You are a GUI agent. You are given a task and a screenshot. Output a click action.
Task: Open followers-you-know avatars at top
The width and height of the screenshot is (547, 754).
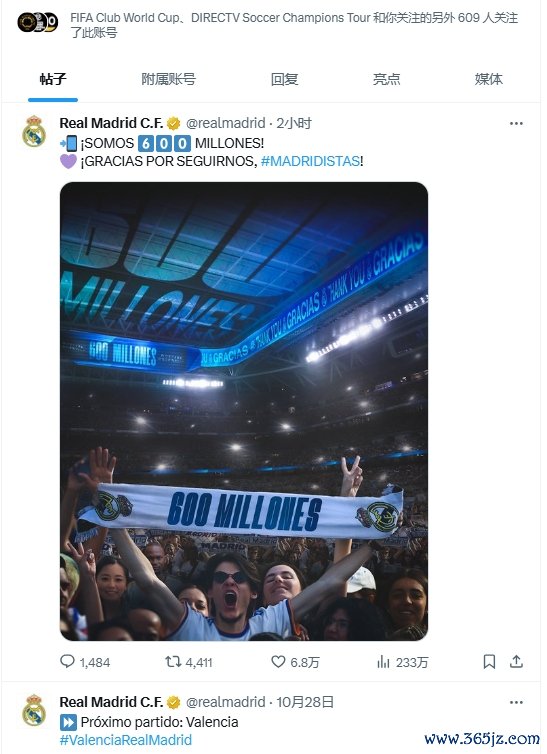click(x=38, y=22)
